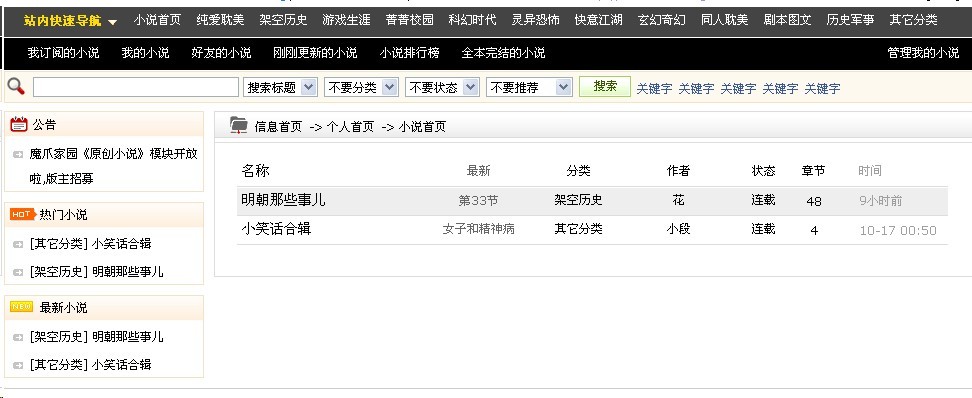
Task: Open the 站内快速导航 dropdown arrow
Action: pyautogui.click(x=112, y=22)
